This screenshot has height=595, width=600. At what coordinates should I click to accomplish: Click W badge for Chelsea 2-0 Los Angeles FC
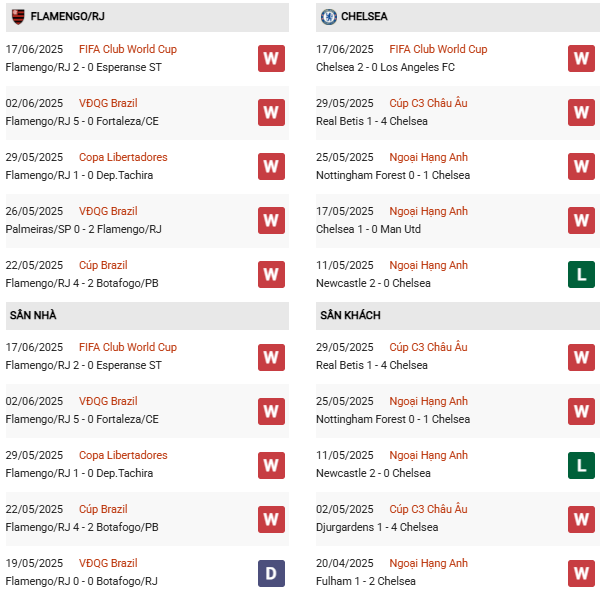(581, 58)
